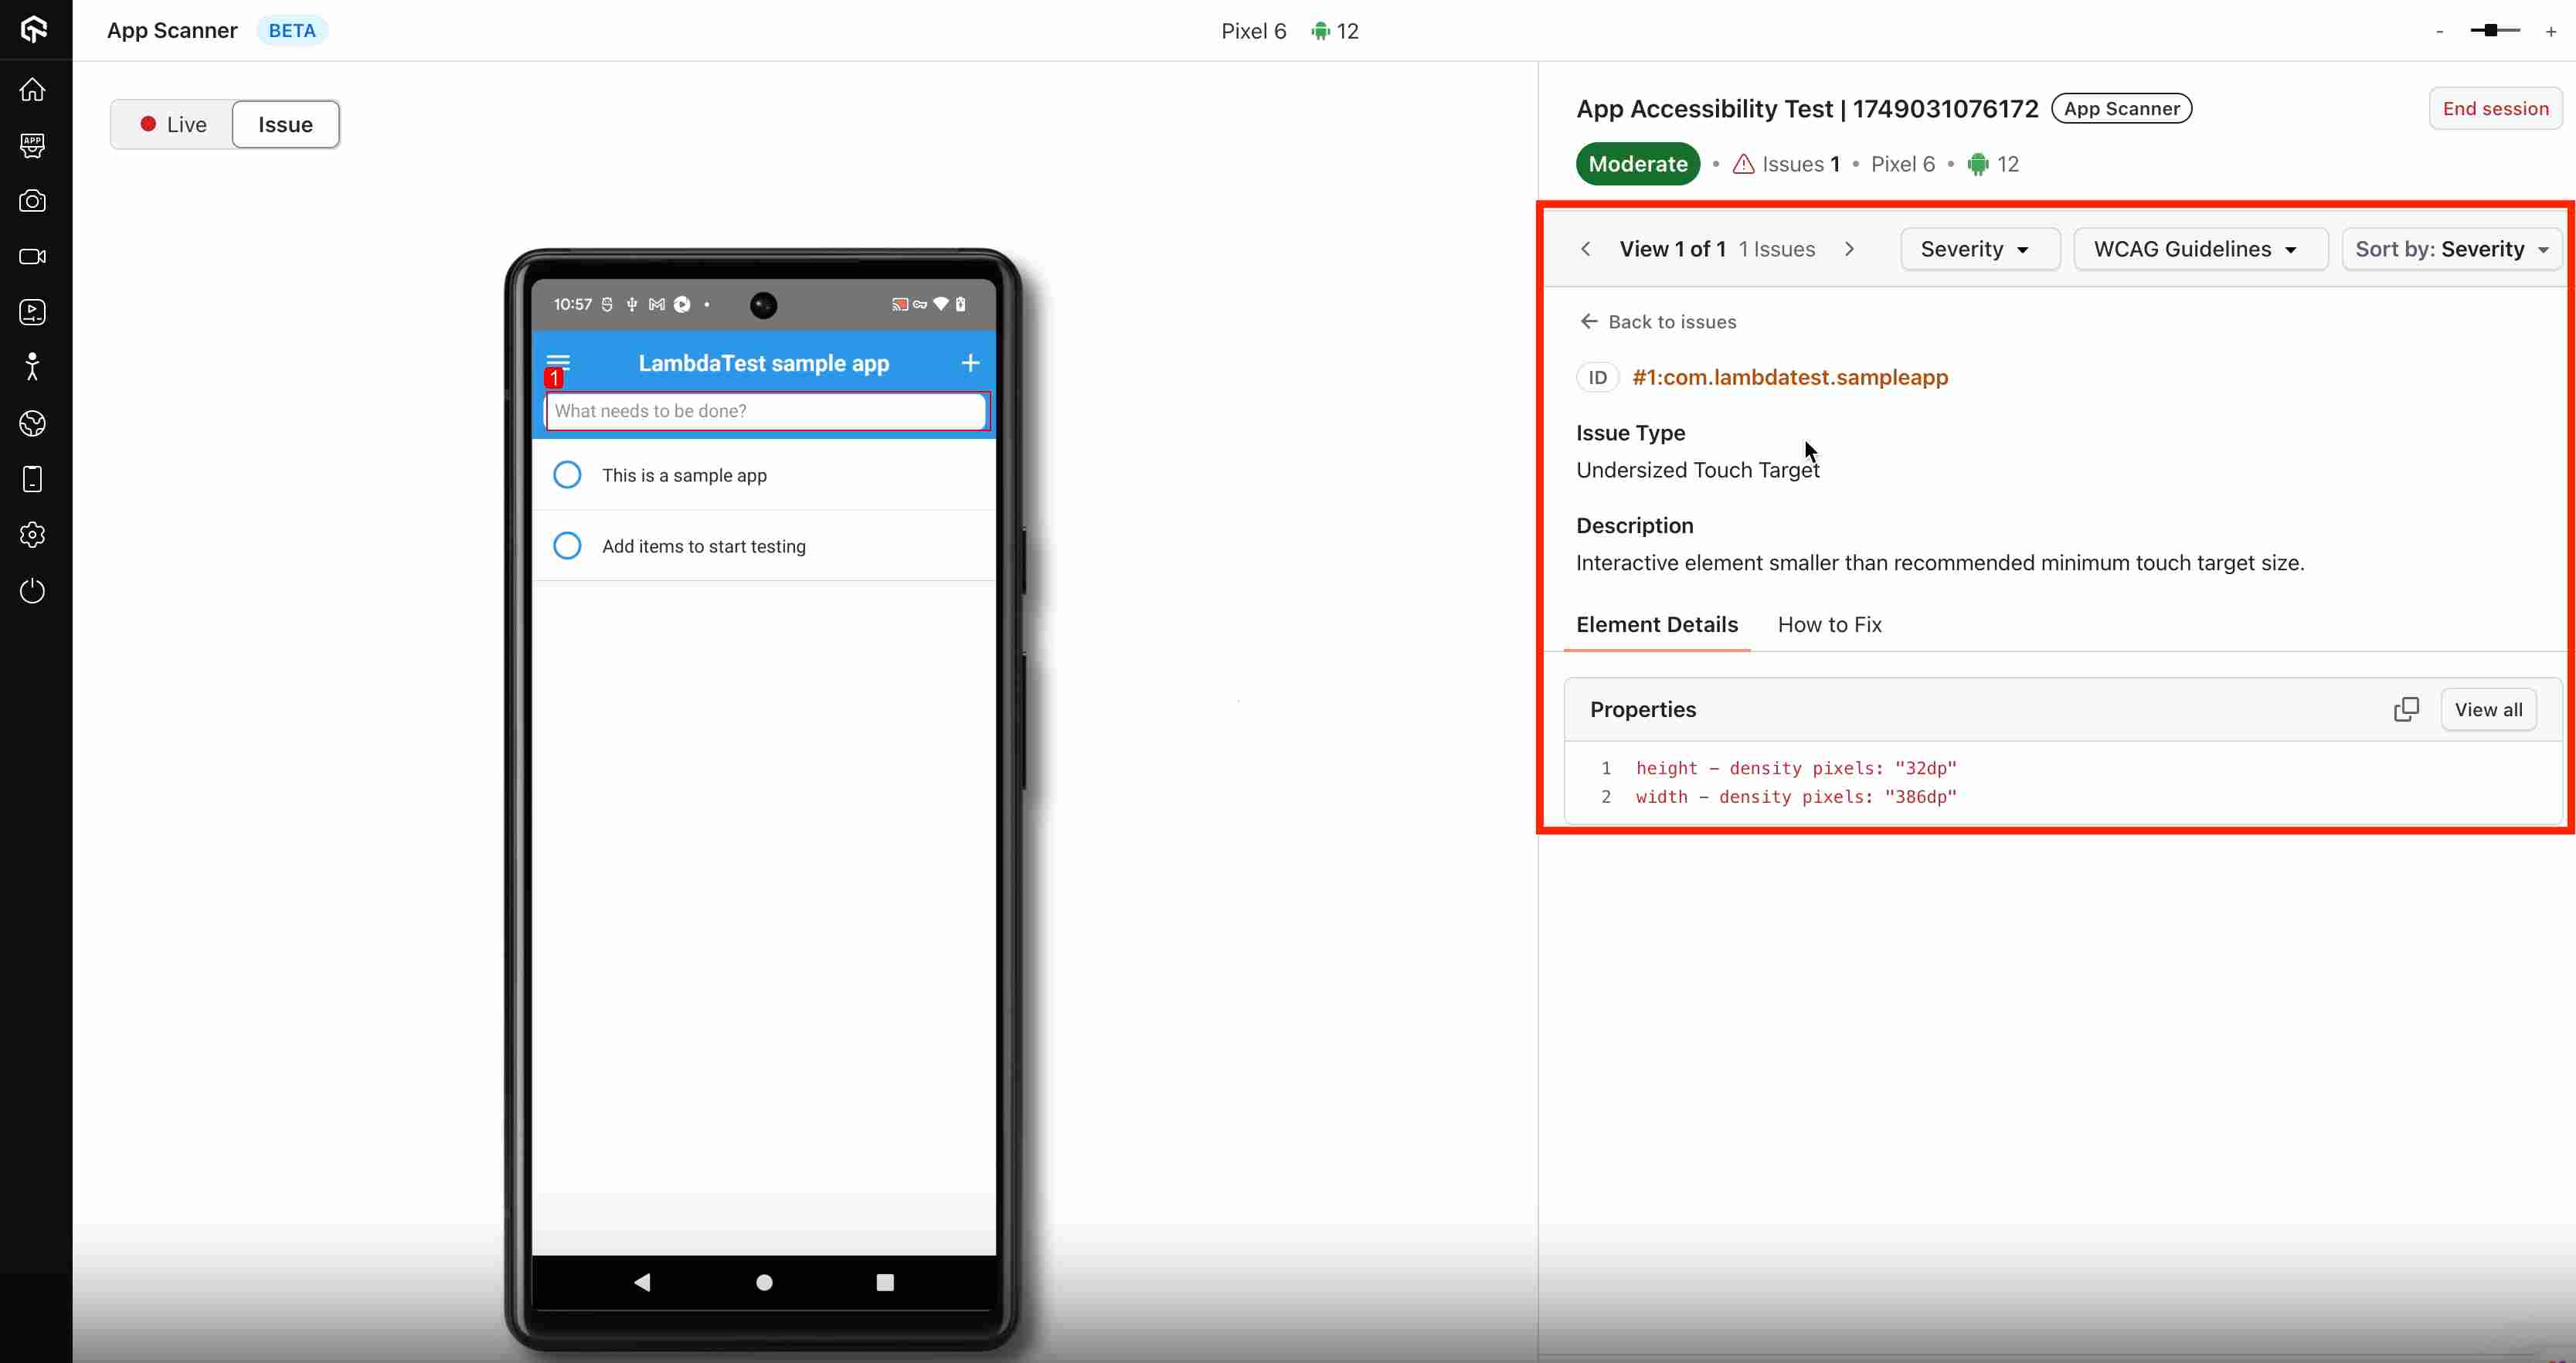Click the Home icon in sidebar
The height and width of the screenshot is (1363, 2576).
point(33,90)
